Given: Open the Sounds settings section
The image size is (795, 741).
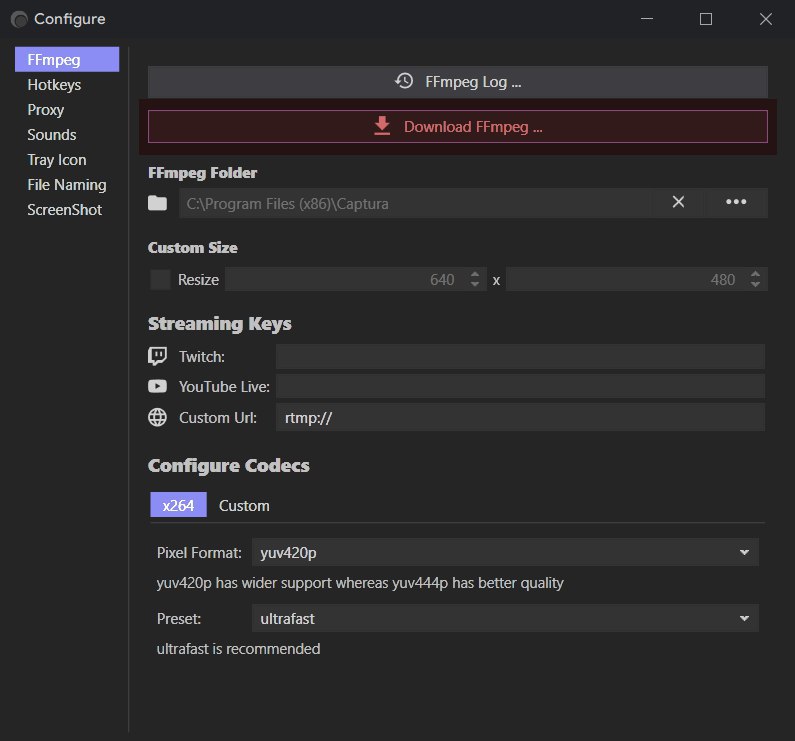Looking at the screenshot, I should 52,134.
